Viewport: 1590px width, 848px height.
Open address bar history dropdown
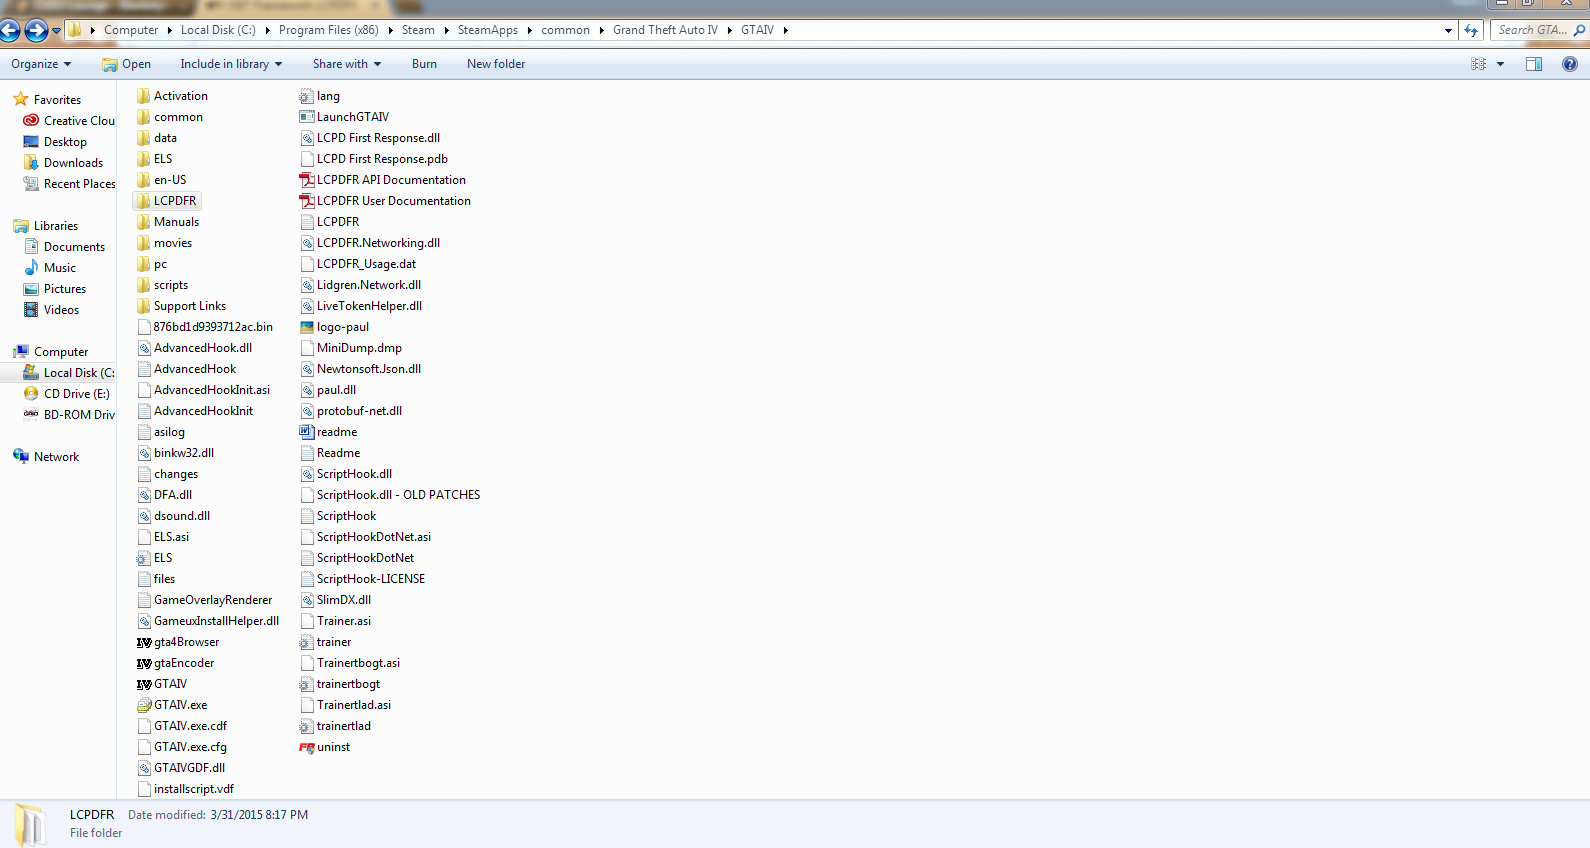pos(1448,30)
